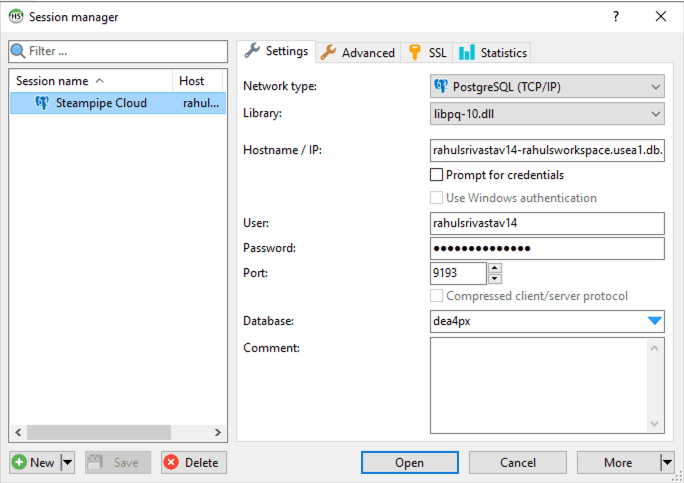684x483 pixels.
Task: Click the PostgreSQL elephant icon beside Steampipe Cloud
Action: click(42, 103)
